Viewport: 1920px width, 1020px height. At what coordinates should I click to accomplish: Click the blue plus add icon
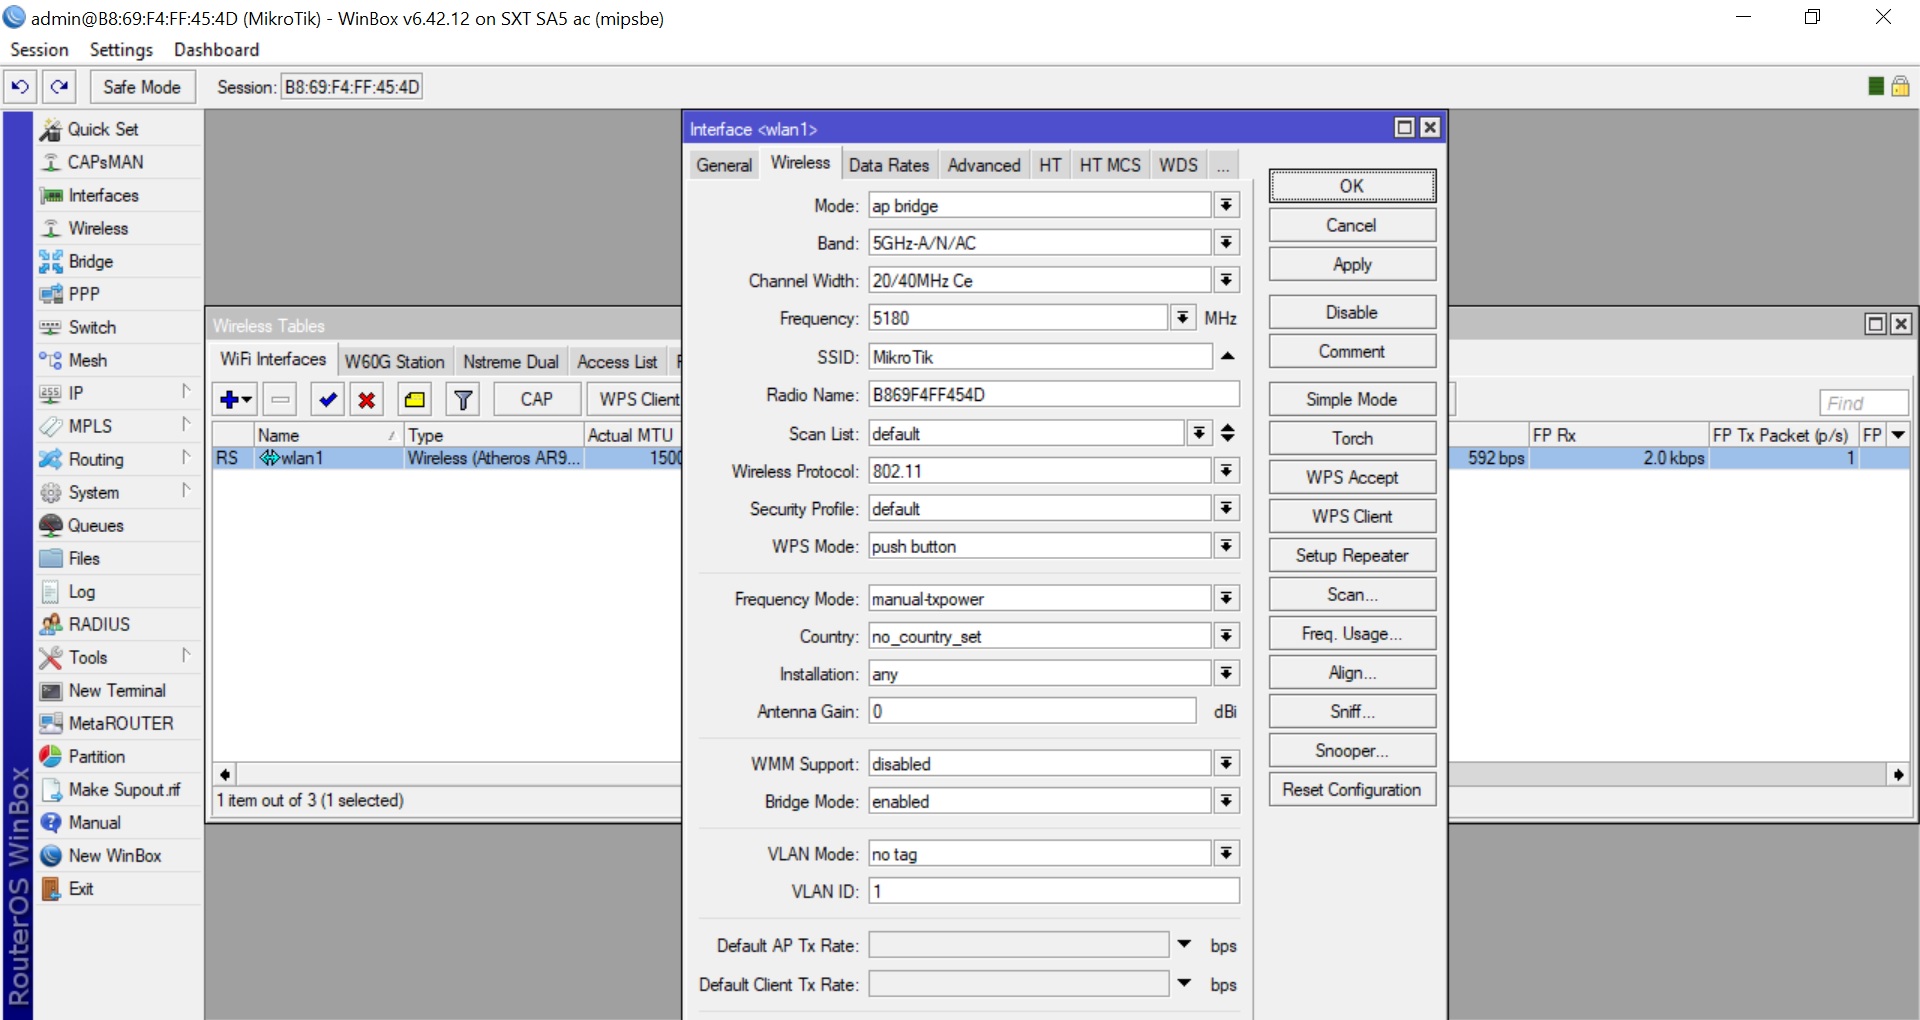tap(236, 400)
